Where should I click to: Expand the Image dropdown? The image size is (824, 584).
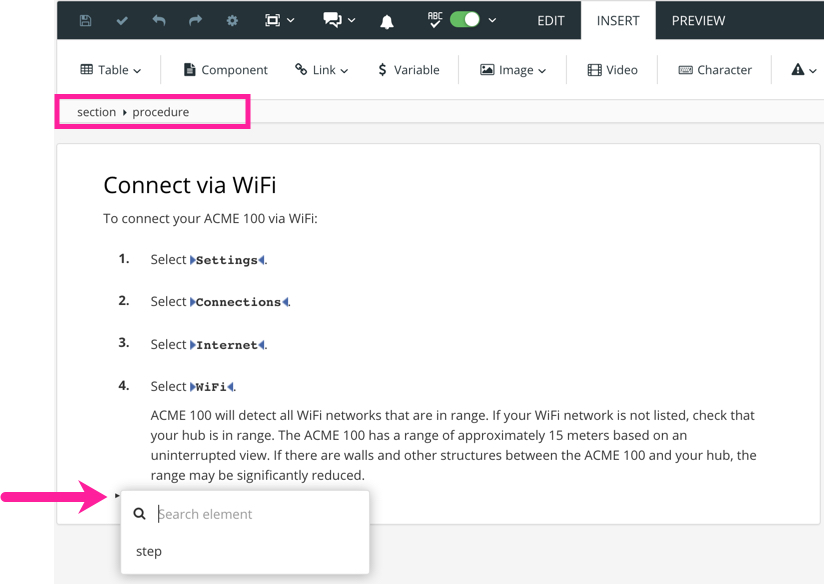click(x=512, y=69)
